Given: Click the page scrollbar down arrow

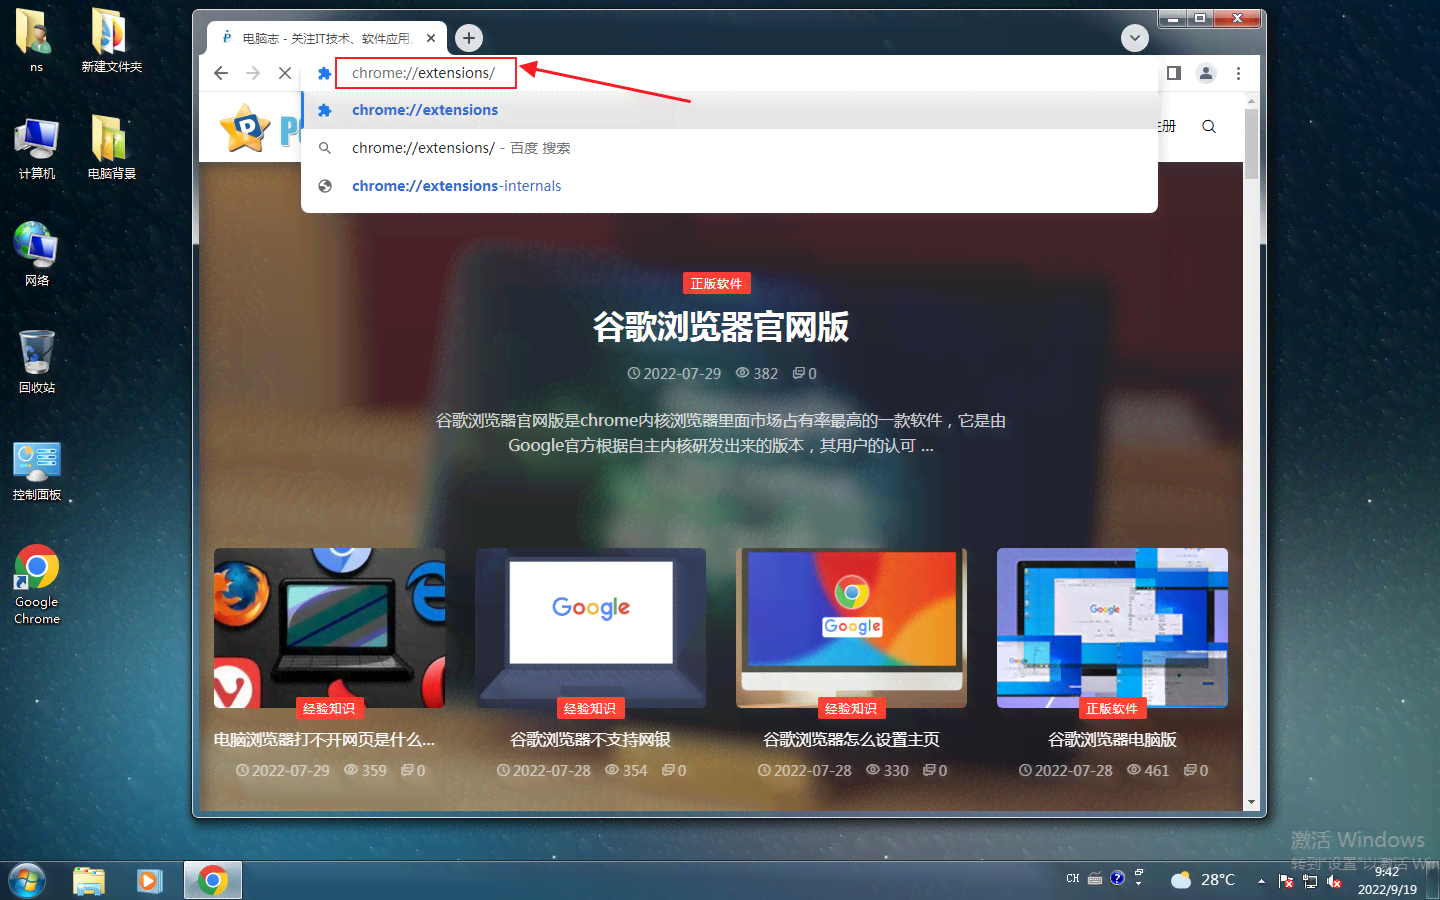Looking at the screenshot, I should pos(1251,802).
